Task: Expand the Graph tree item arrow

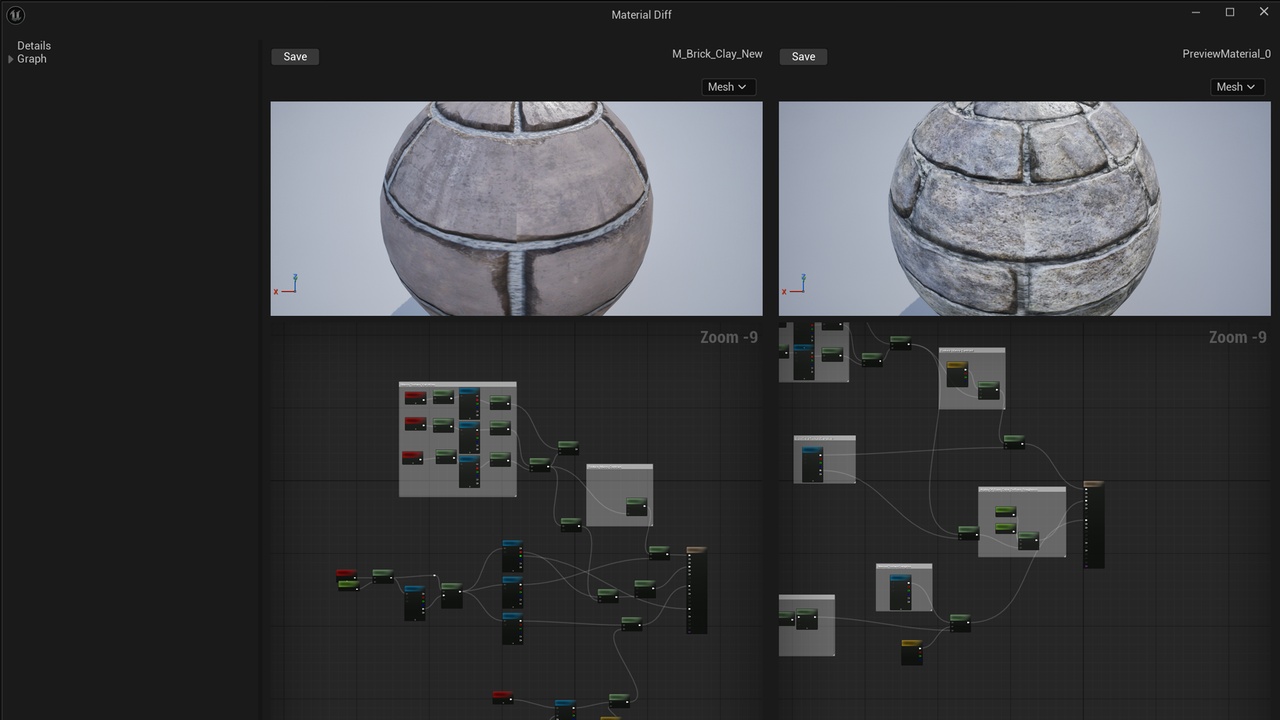Action: click(x=11, y=59)
